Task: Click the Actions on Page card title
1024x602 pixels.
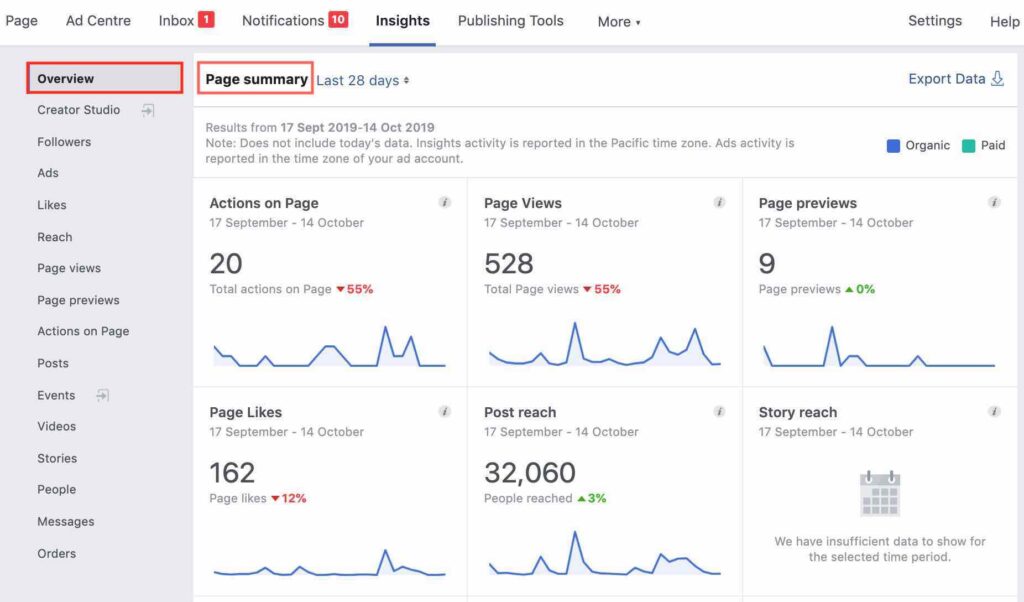Action: (264, 203)
